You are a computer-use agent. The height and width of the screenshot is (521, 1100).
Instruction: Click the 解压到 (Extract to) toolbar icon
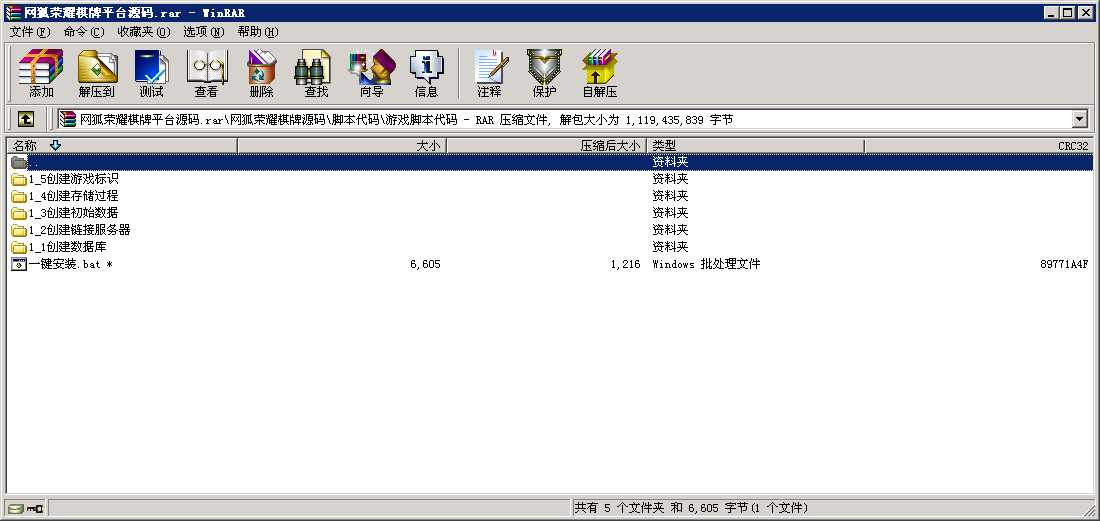pos(97,74)
